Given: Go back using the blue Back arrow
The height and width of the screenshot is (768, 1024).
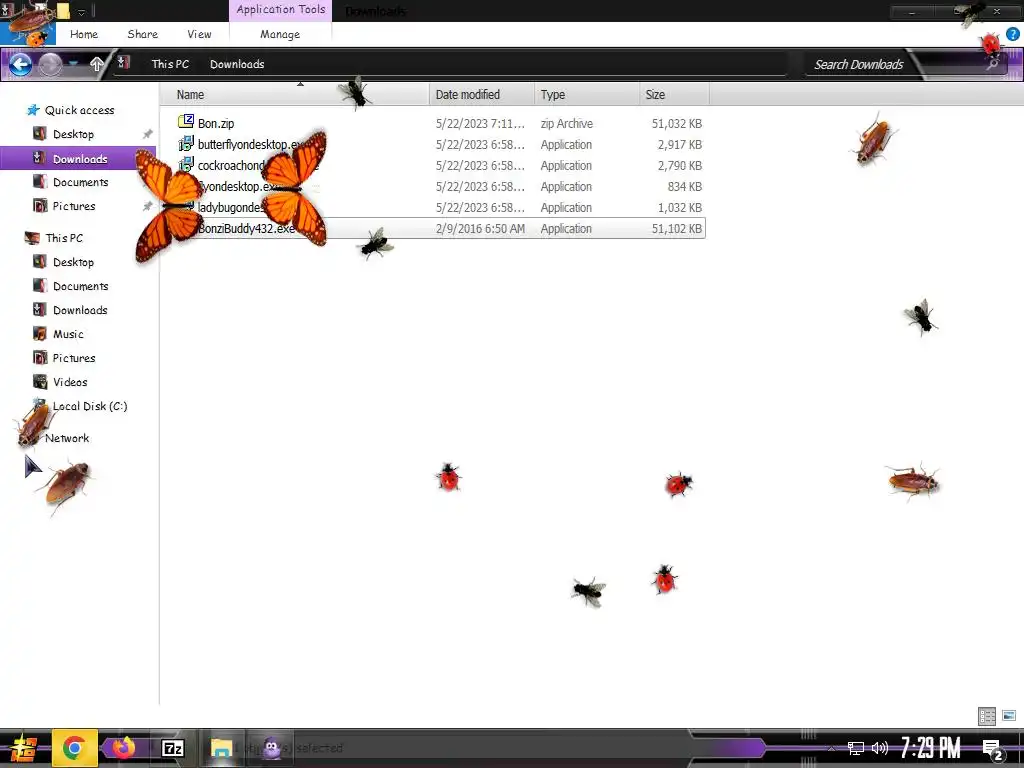Looking at the screenshot, I should [20, 64].
